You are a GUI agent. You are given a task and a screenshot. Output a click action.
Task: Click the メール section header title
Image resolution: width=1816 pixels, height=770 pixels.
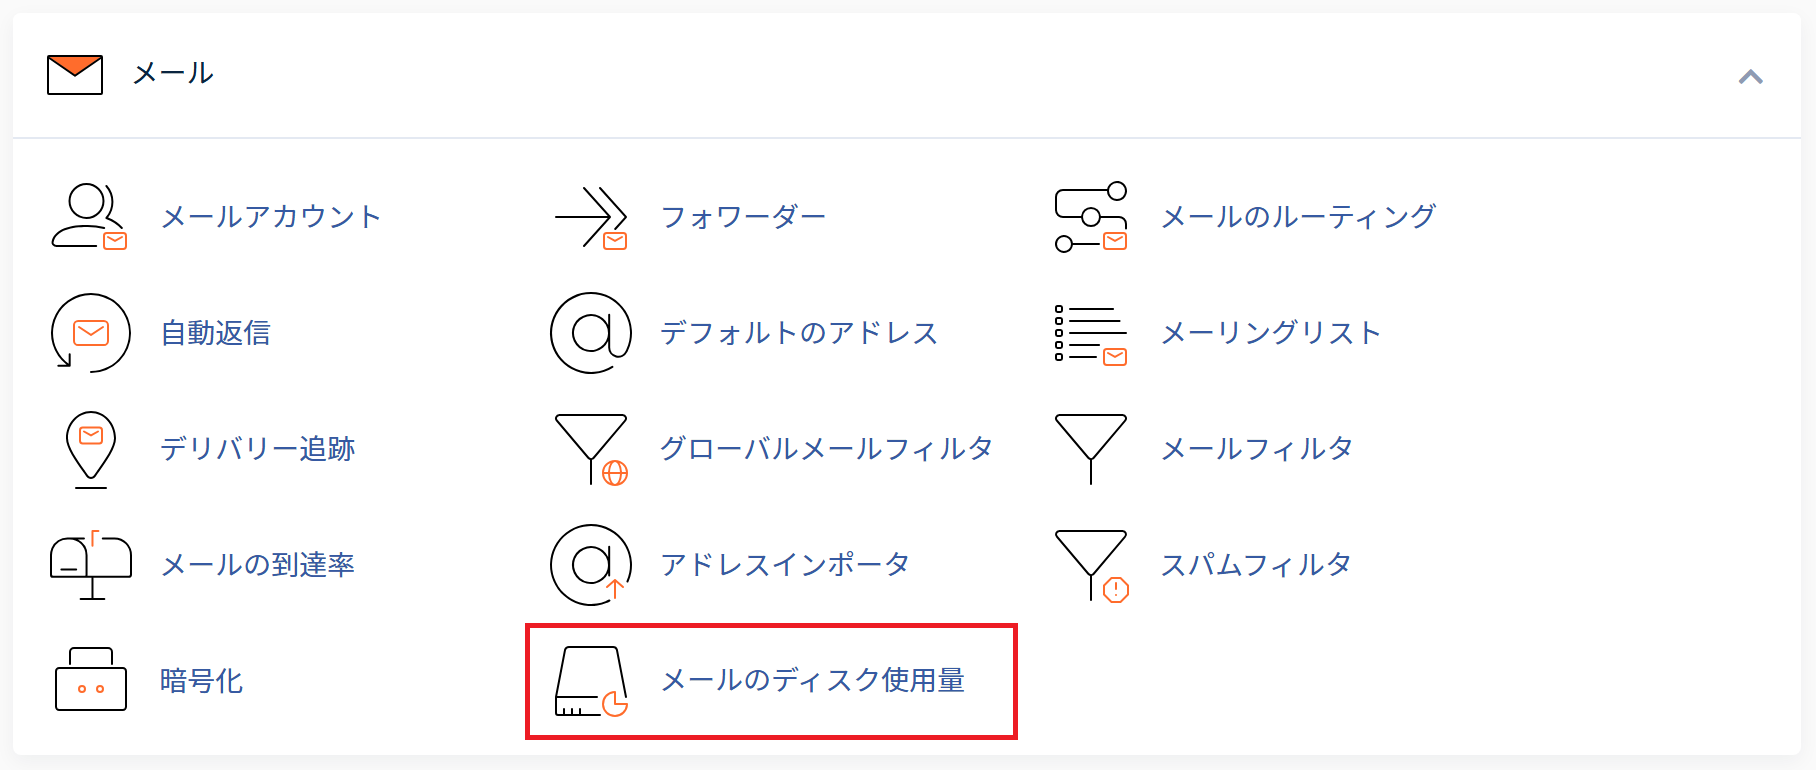click(x=173, y=73)
